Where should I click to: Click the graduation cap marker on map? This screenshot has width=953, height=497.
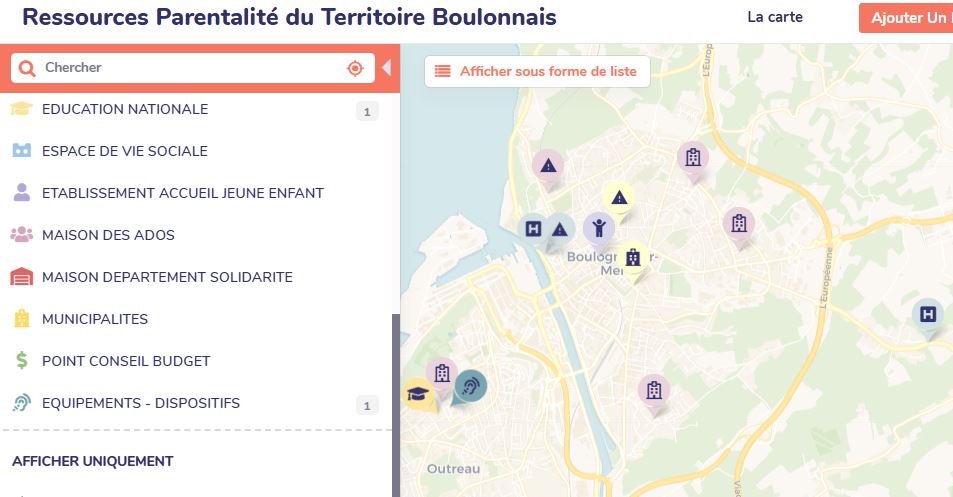[x=418, y=394]
